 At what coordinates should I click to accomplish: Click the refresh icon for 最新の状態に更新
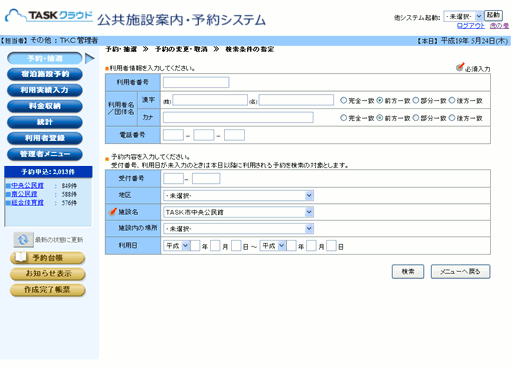coord(23,239)
